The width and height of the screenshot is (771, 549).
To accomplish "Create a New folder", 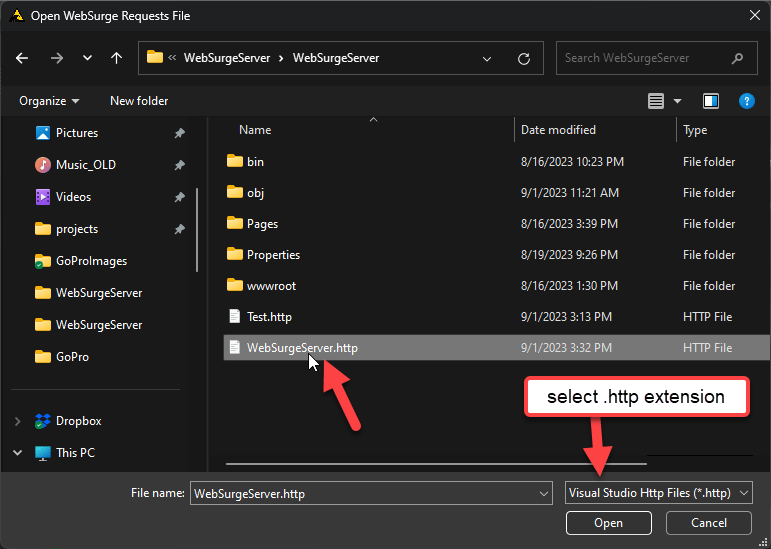I will pyautogui.click(x=139, y=101).
